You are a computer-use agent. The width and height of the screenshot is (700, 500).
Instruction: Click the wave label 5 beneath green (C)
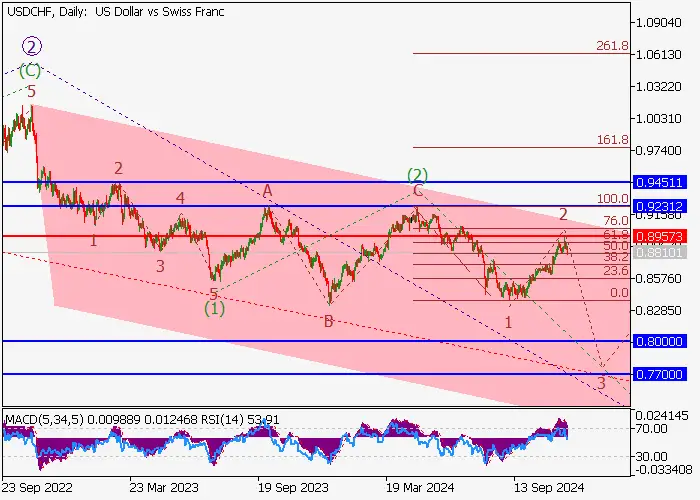coord(31,92)
